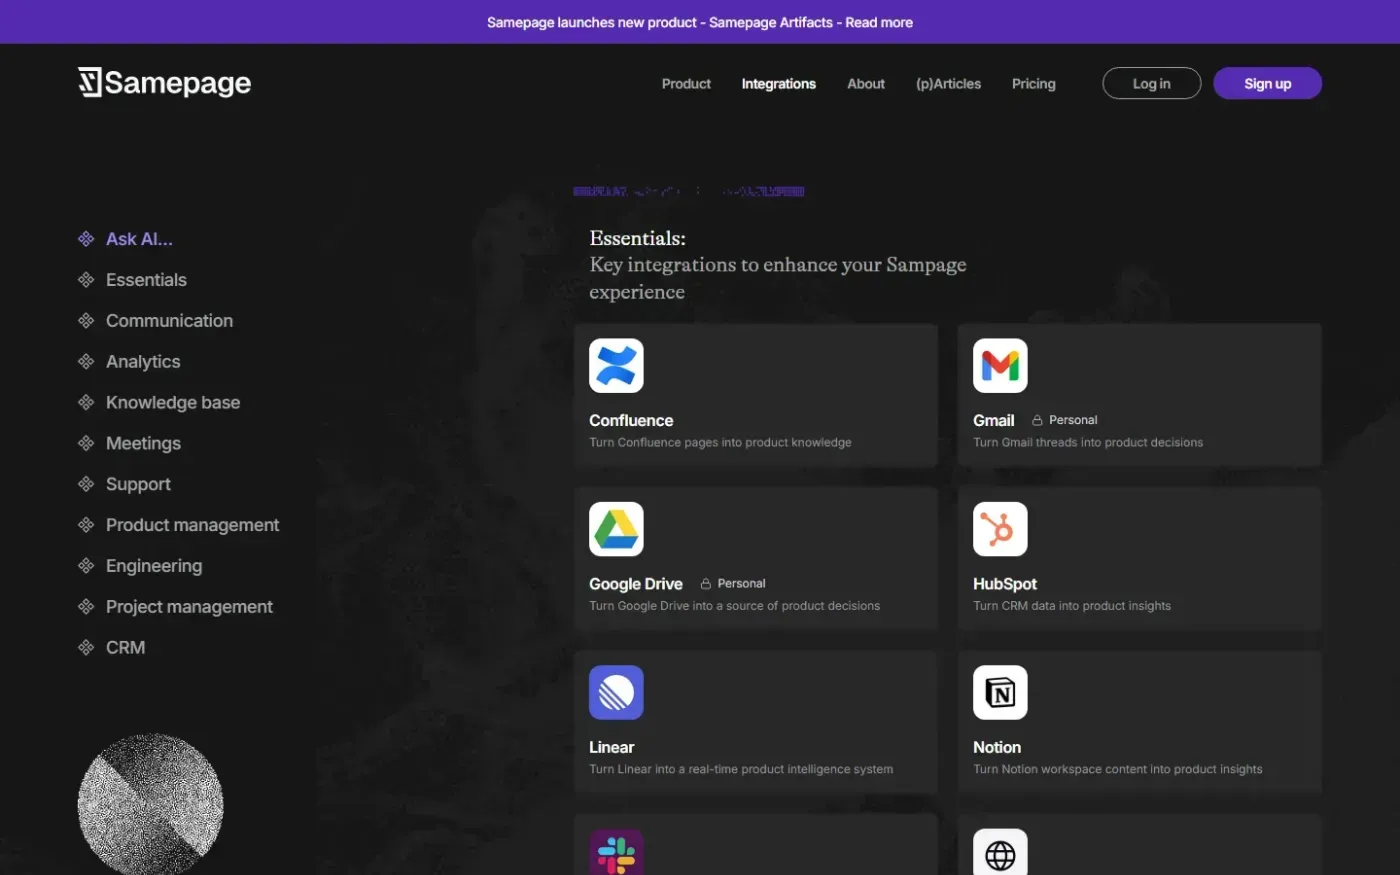Click the diamond icon beside Project management
Screen dimensions: 1400x875
pyautogui.click(x=86, y=606)
